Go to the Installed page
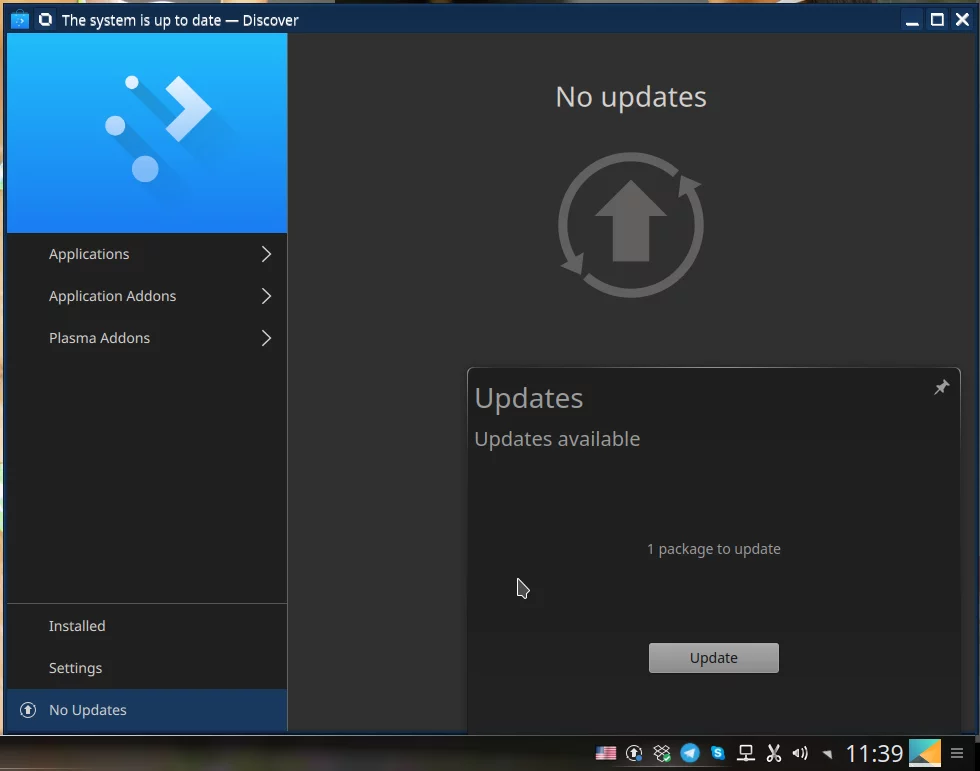This screenshot has width=980, height=771. [146, 626]
